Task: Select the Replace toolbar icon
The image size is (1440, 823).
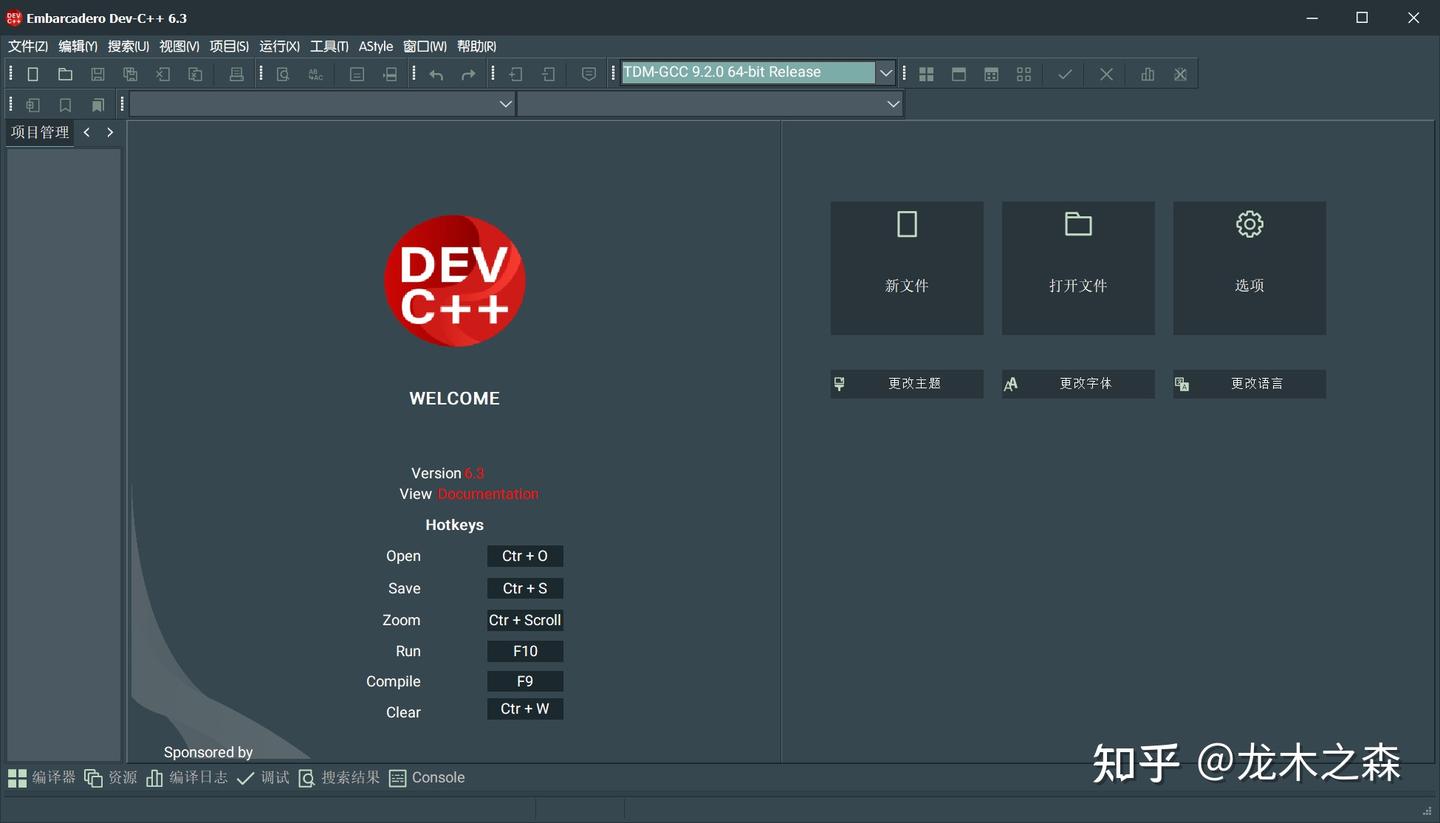Action: point(315,73)
